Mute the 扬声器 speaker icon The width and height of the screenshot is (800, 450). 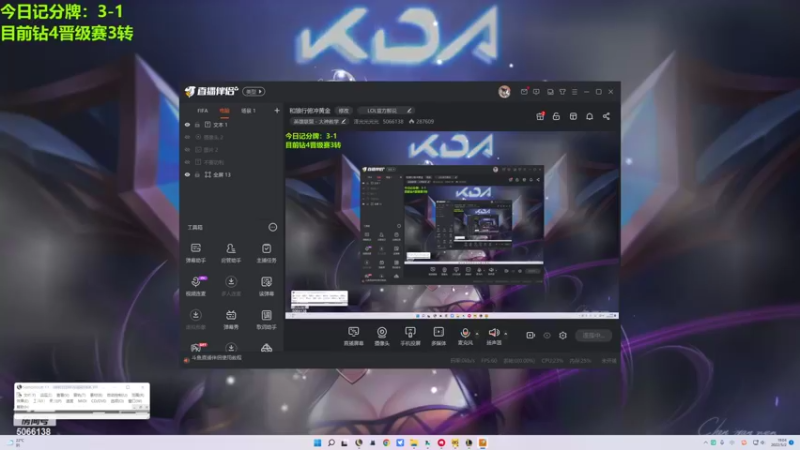(493, 333)
